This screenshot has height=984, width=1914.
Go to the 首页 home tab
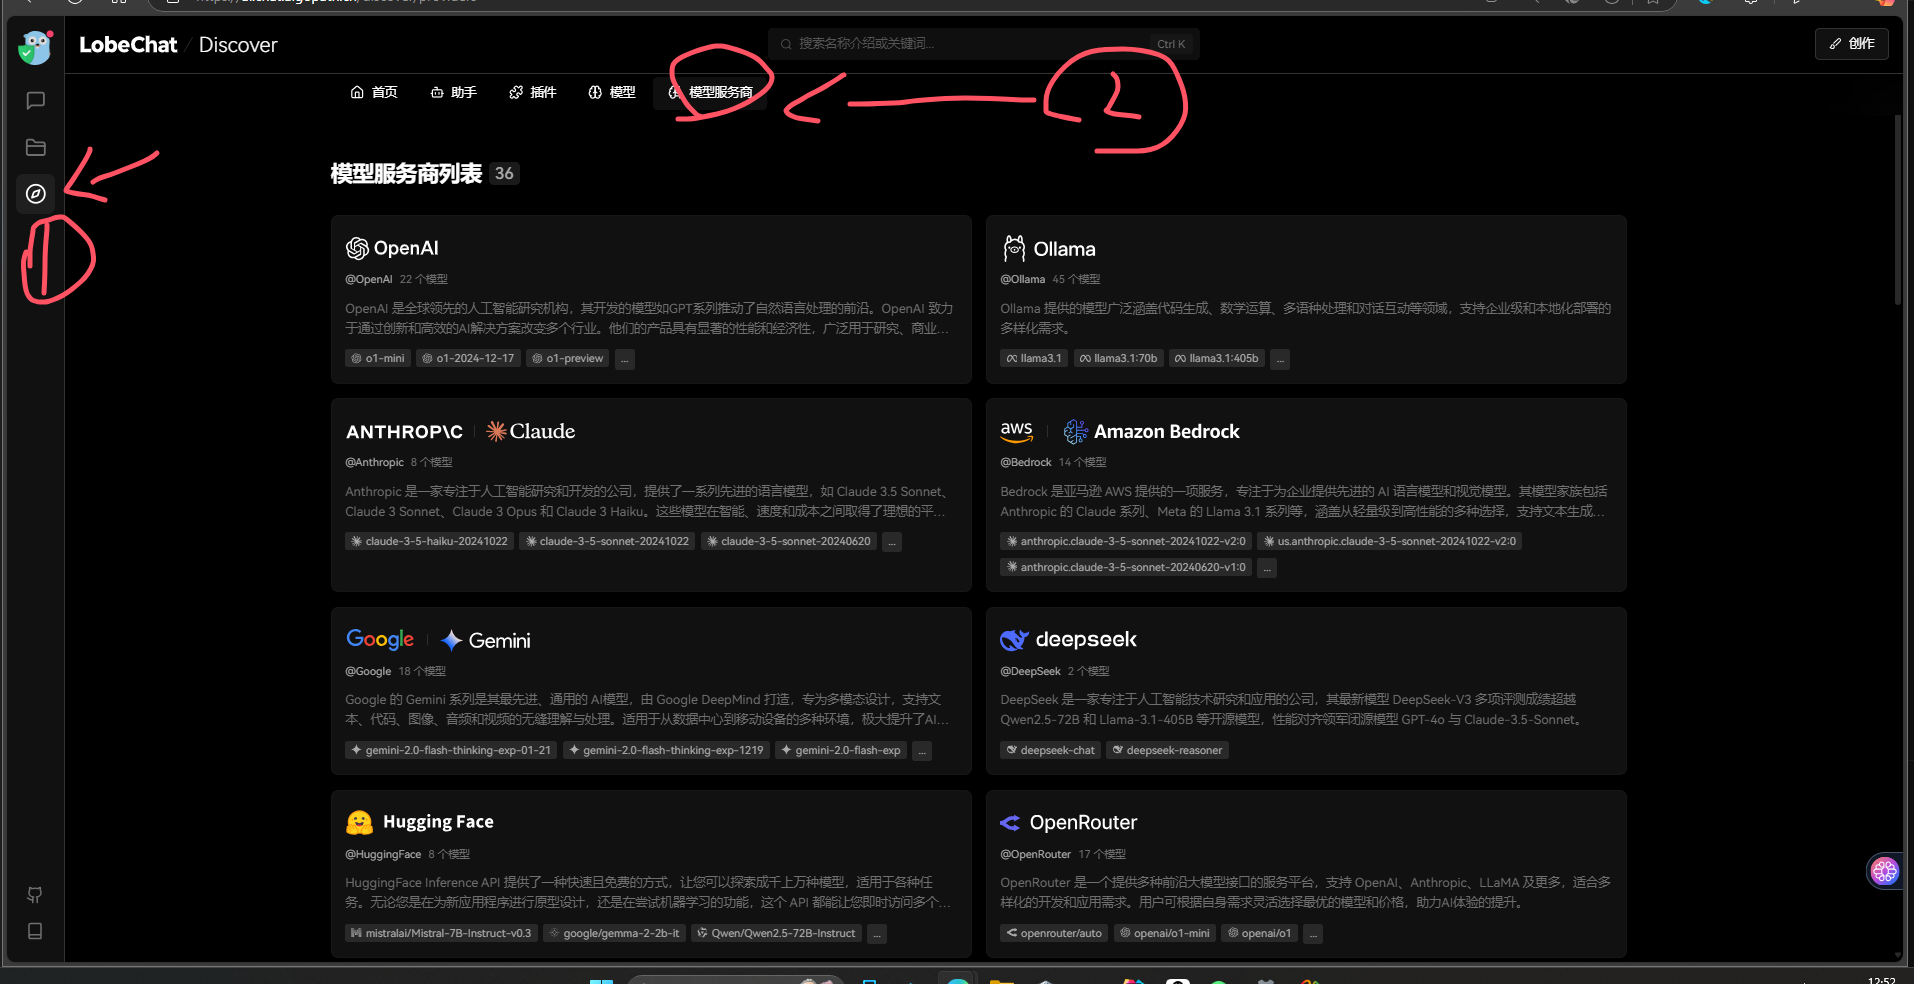point(374,92)
